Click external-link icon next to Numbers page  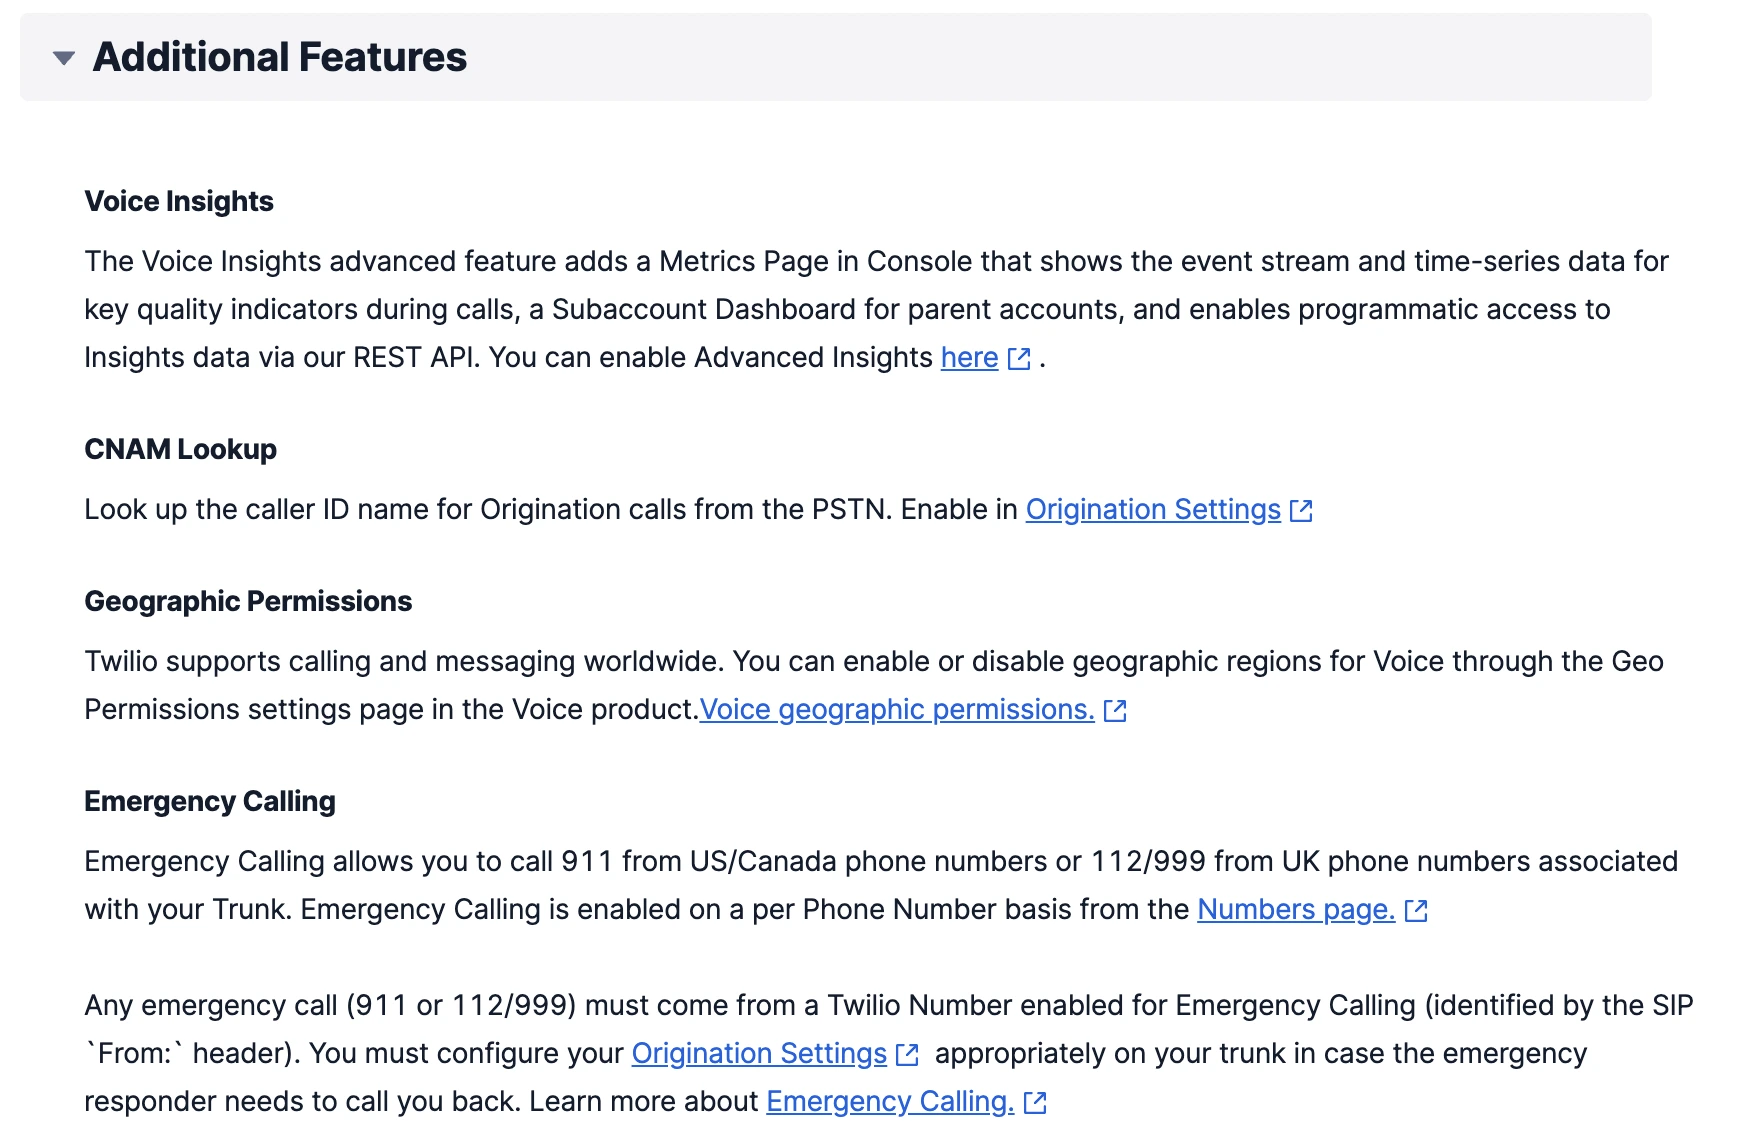[1417, 911]
